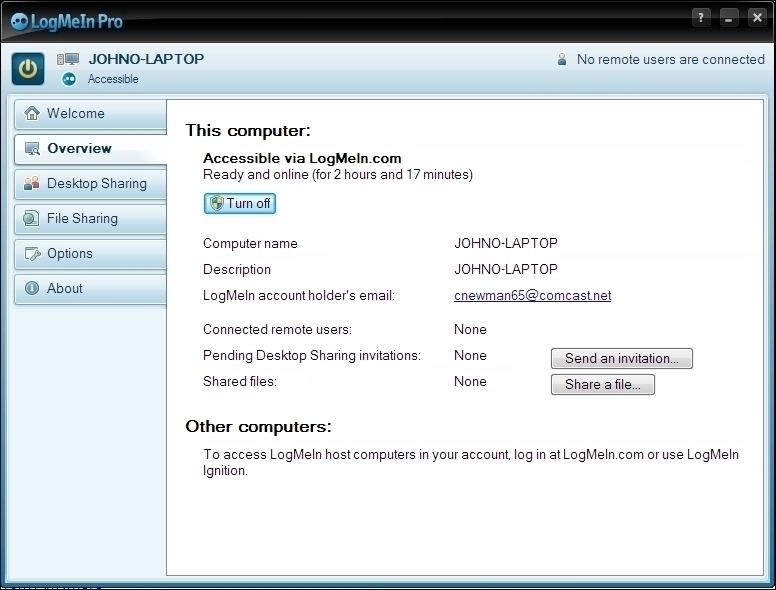Click the 'Pending Desktop Sharing invitations:' label

click(x=312, y=356)
